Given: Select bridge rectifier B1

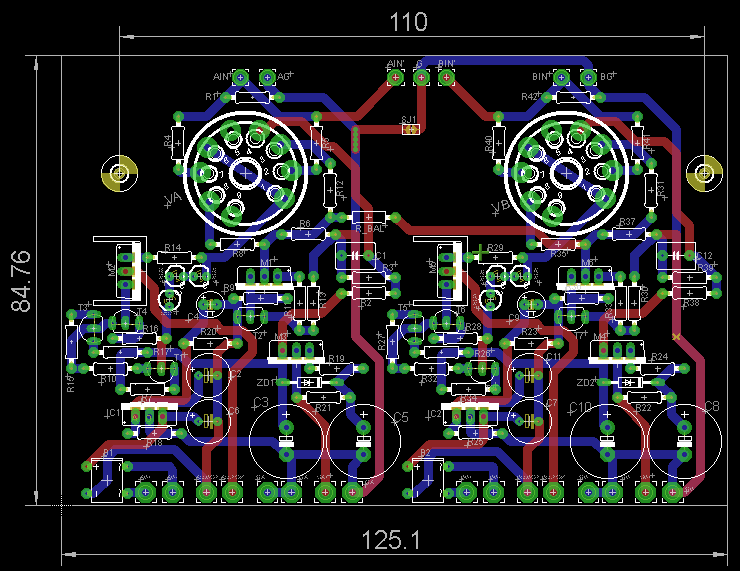Looking at the screenshot, I should point(107,480).
